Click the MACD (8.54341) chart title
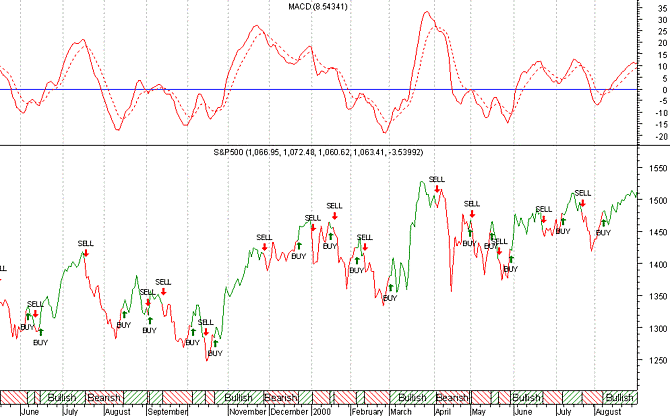The image size is (670, 416). (318, 7)
